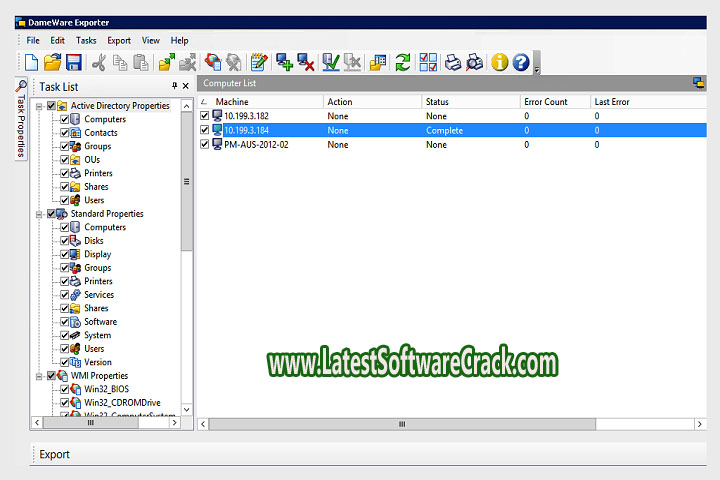
Task: Click the green Refresh arrows icon
Action: point(402,63)
